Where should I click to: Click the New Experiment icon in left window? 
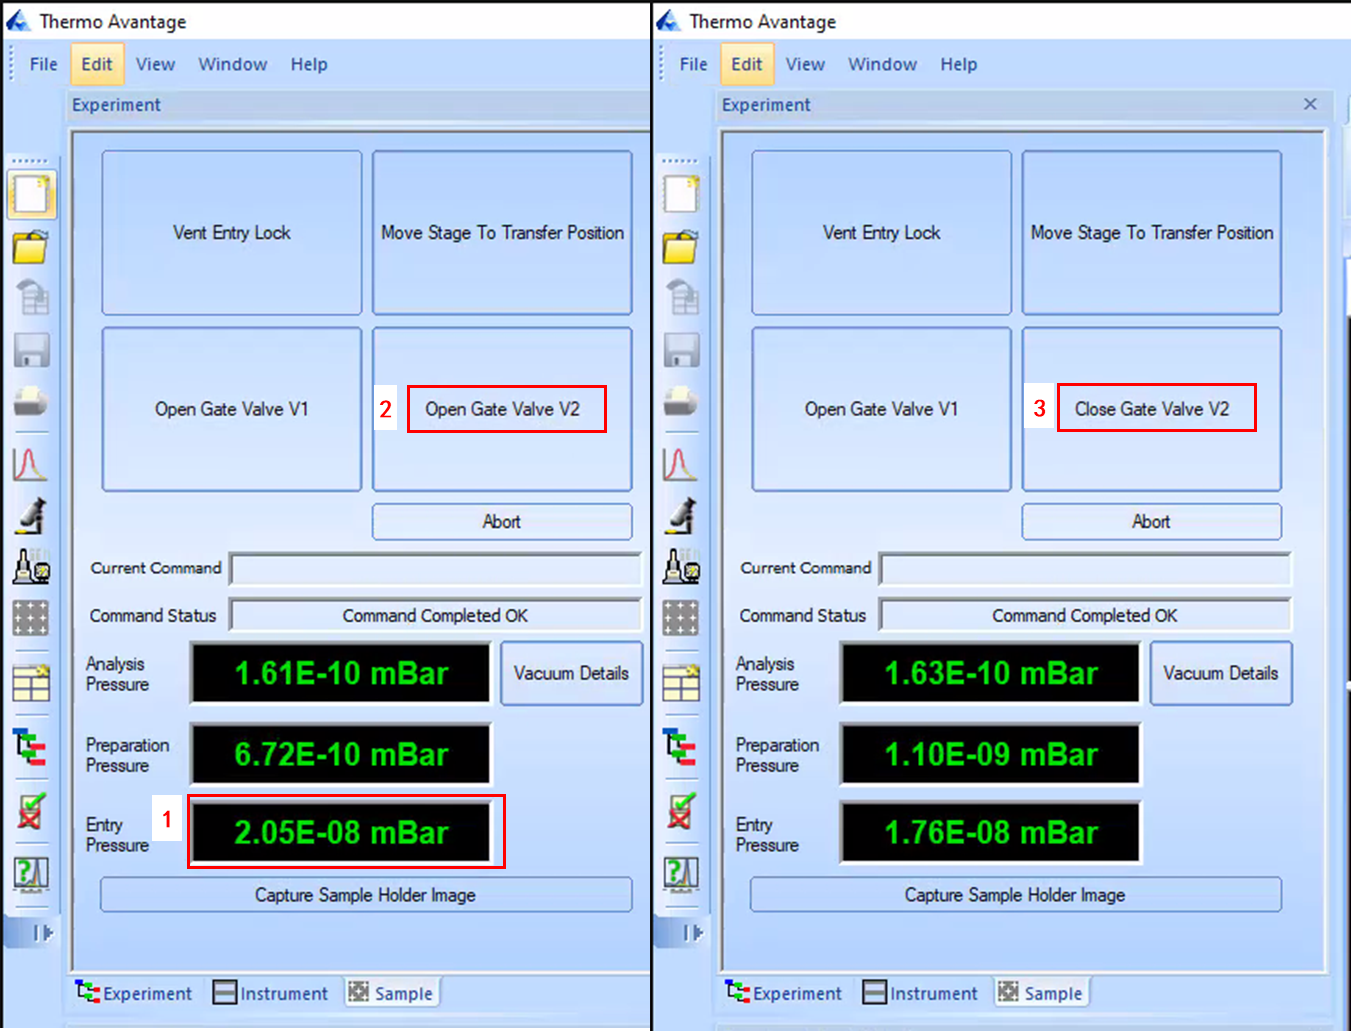tap(31, 194)
